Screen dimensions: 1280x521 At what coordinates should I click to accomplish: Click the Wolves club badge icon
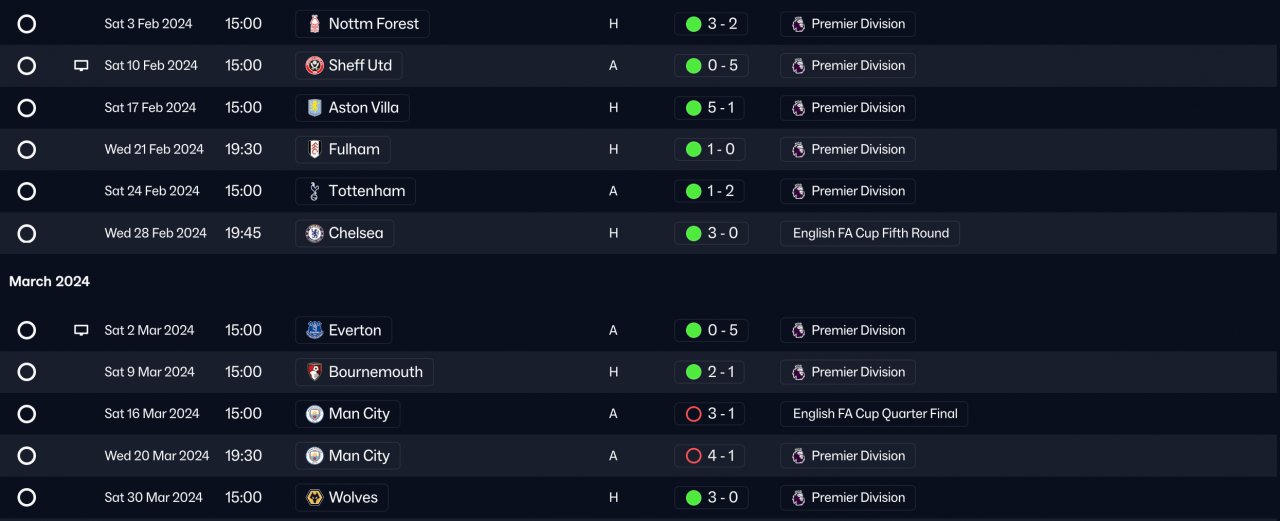click(315, 497)
